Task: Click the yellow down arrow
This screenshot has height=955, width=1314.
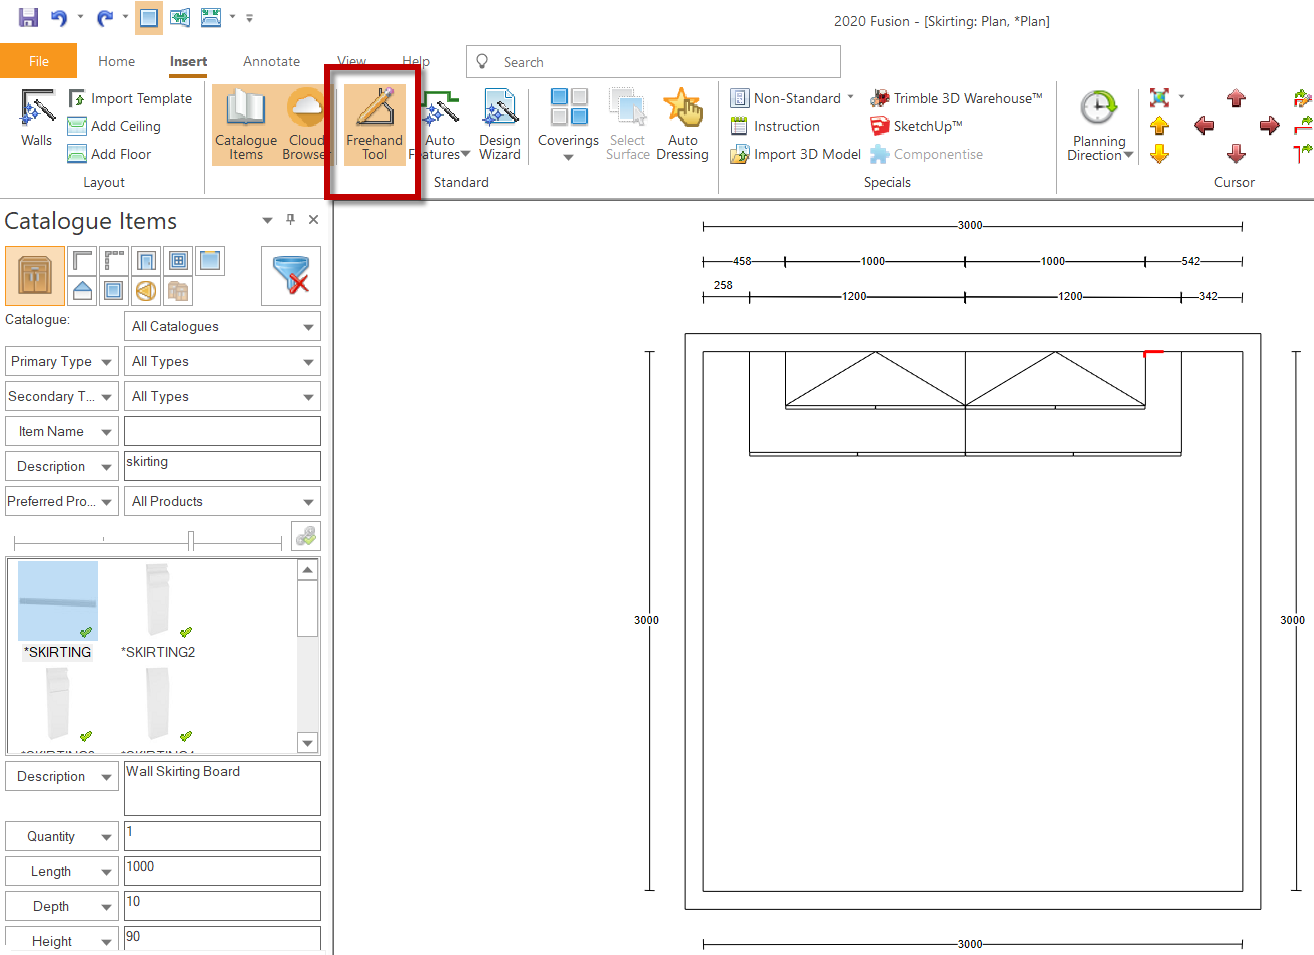Action: coord(1159,153)
